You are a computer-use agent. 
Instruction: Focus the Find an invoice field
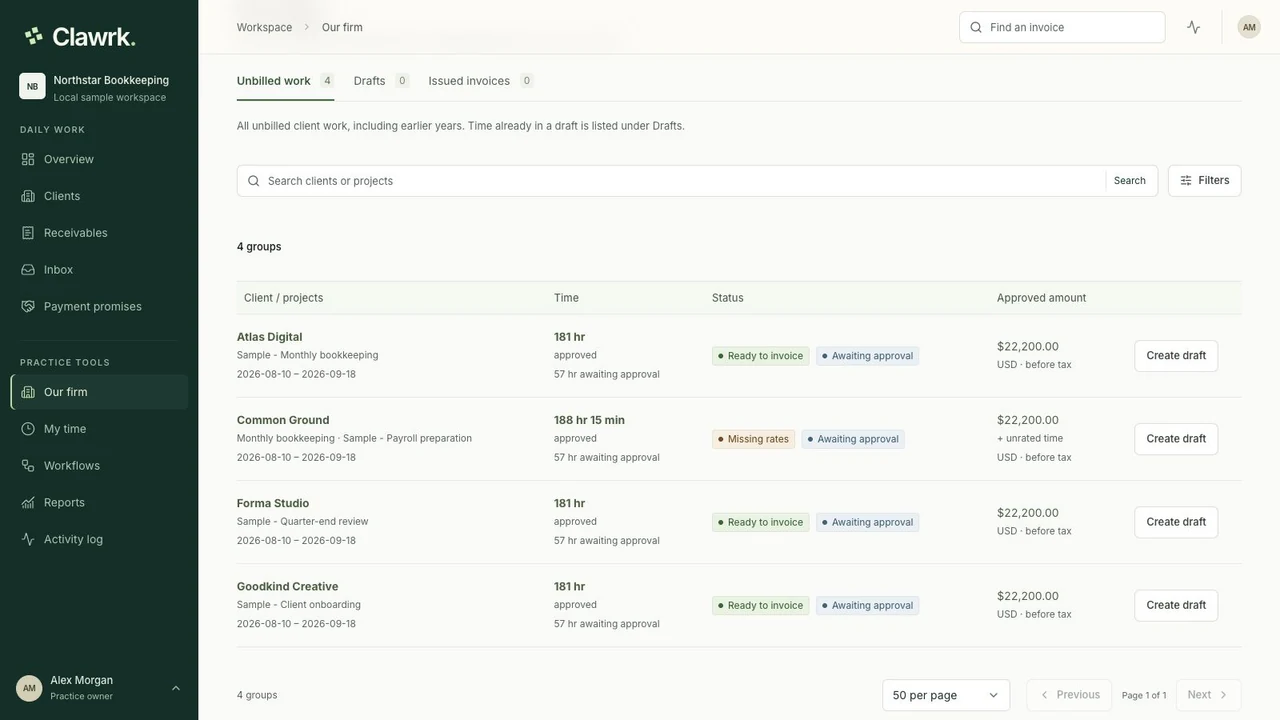point(1062,27)
